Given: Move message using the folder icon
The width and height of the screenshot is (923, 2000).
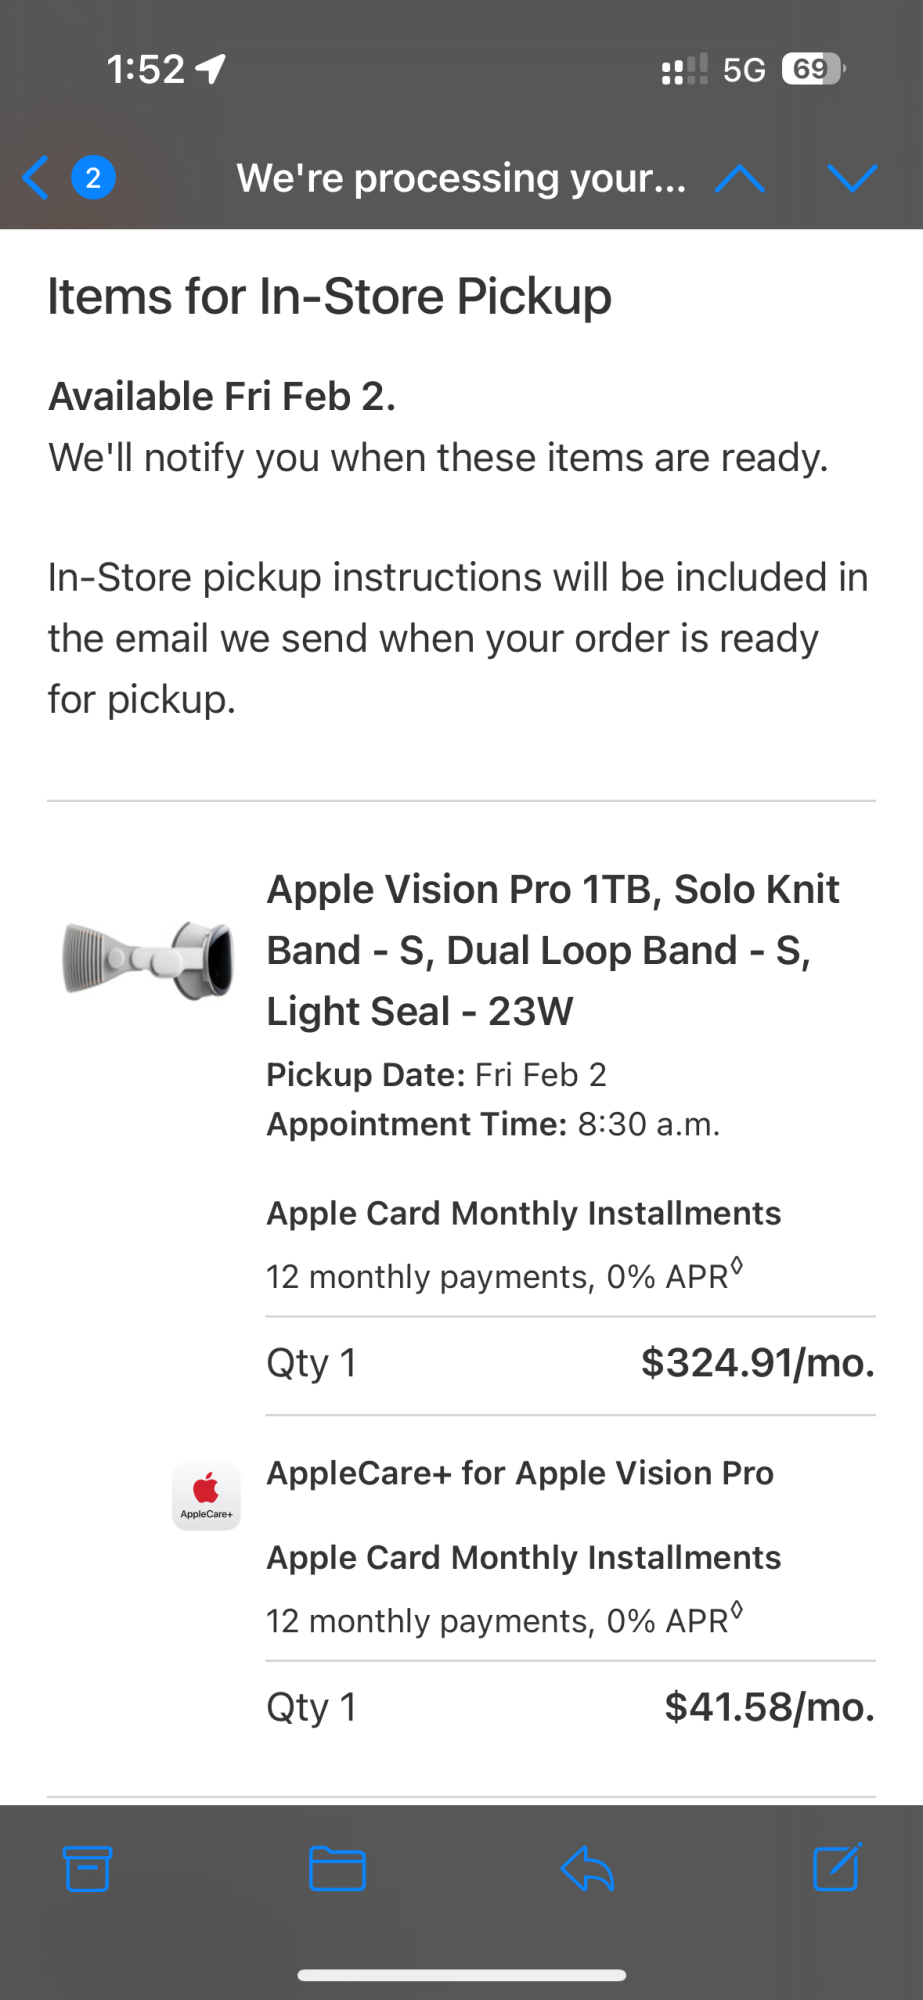Looking at the screenshot, I should 337,1868.
